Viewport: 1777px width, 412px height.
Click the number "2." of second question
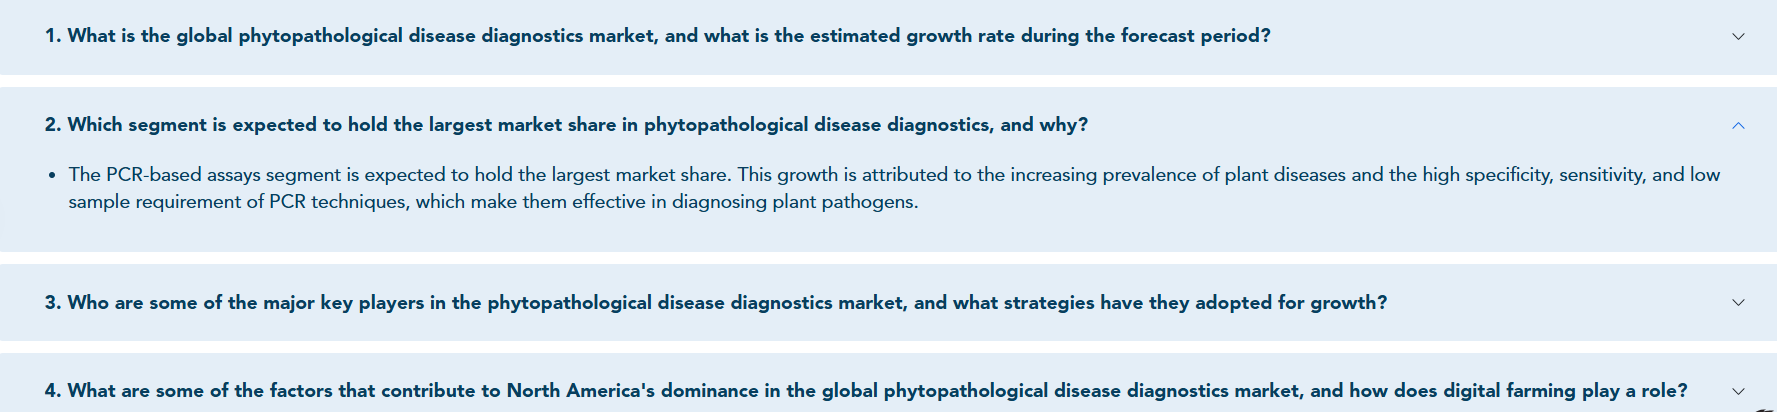click(53, 125)
